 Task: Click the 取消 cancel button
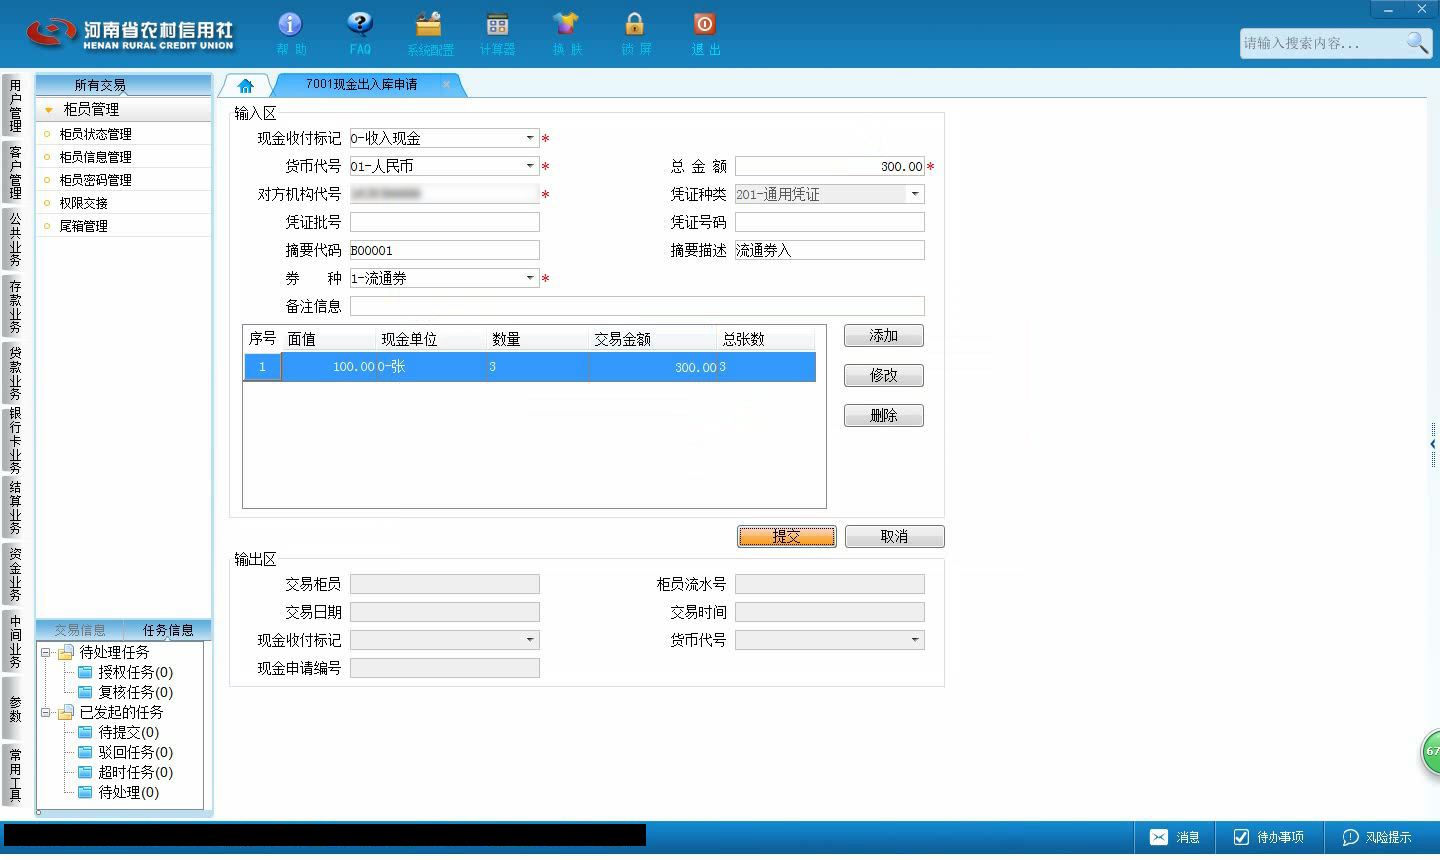(894, 537)
